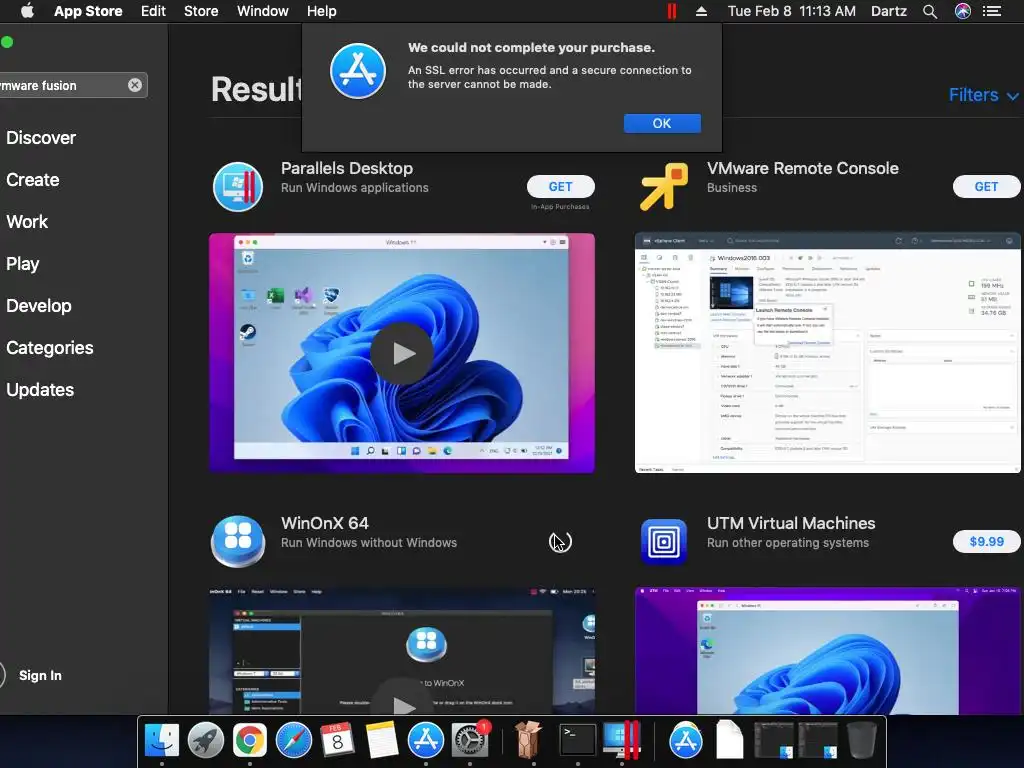Image resolution: width=1024 pixels, height=768 pixels.
Task: Switch to the Play section
Action: [23, 264]
